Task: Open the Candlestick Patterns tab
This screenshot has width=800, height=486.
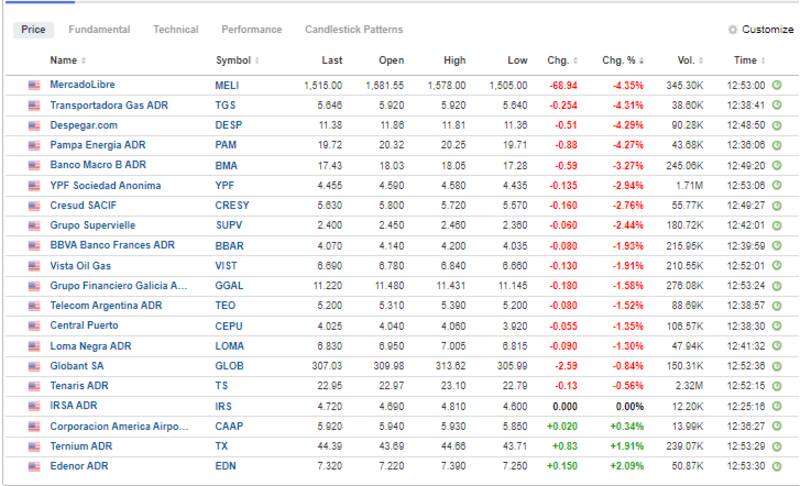Action: pos(354,30)
